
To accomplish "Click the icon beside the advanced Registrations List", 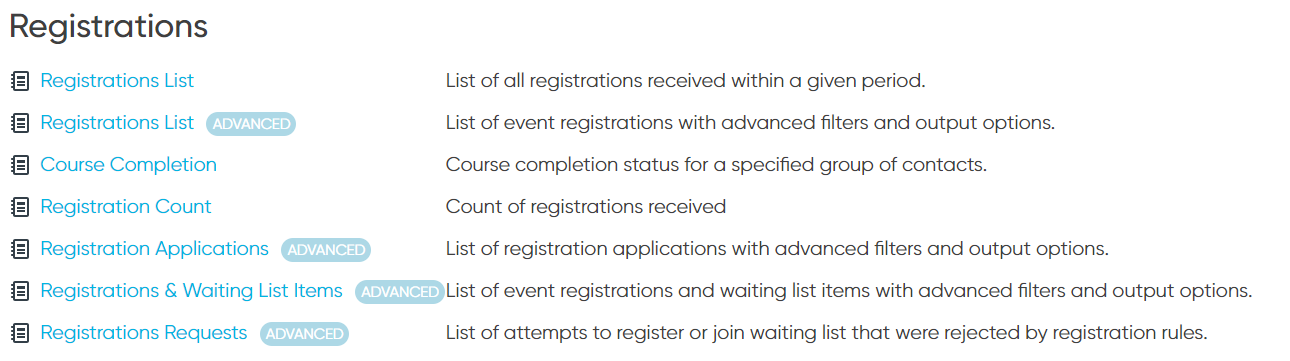I will click(20, 123).
